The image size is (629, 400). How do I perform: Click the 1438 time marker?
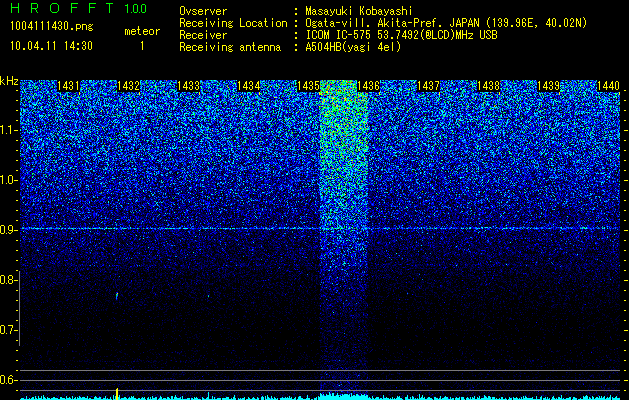pos(488,86)
